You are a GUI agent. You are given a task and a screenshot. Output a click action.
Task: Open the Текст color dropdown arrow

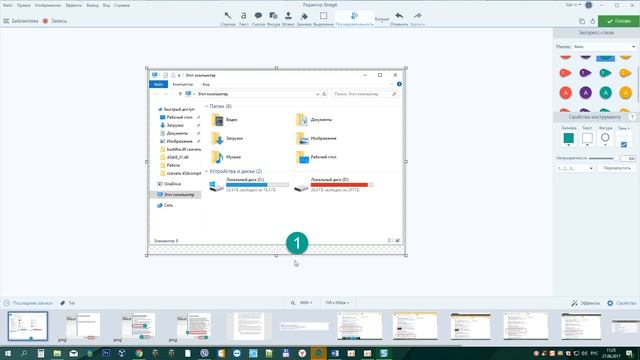click(587, 145)
